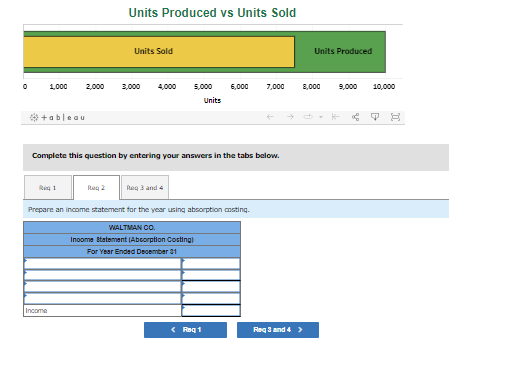The width and height of the screenshot is (510, 367).
Task: Click the 'Prepare an income statement' instruction text
Action: pos(139,210)
